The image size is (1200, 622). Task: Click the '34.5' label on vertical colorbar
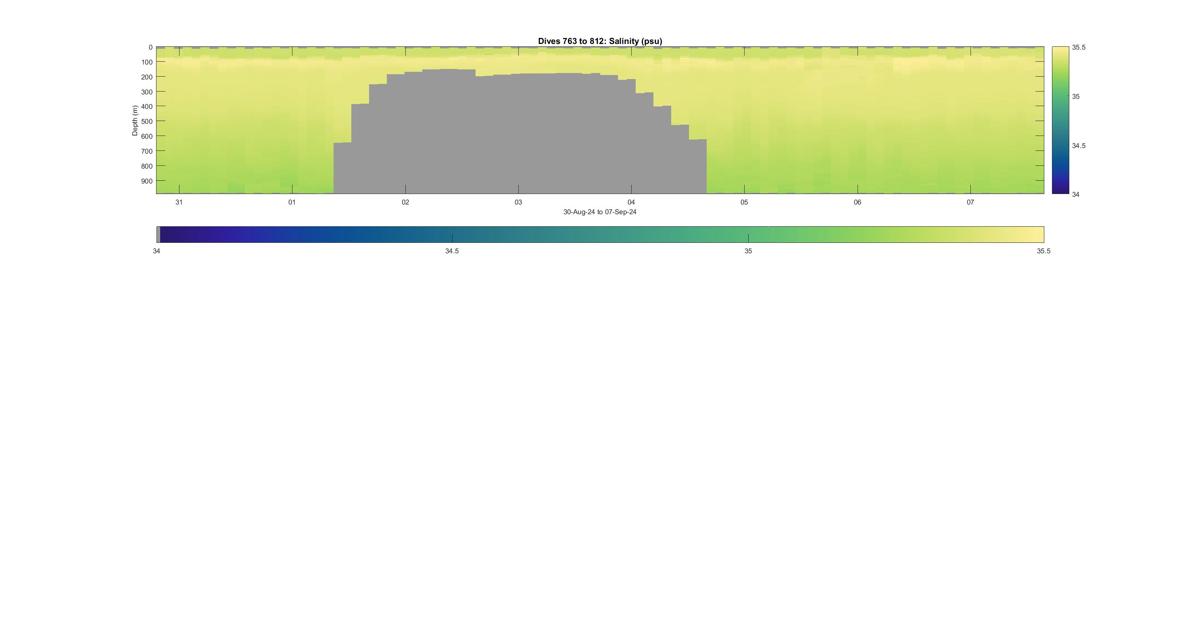(1079, 145)
